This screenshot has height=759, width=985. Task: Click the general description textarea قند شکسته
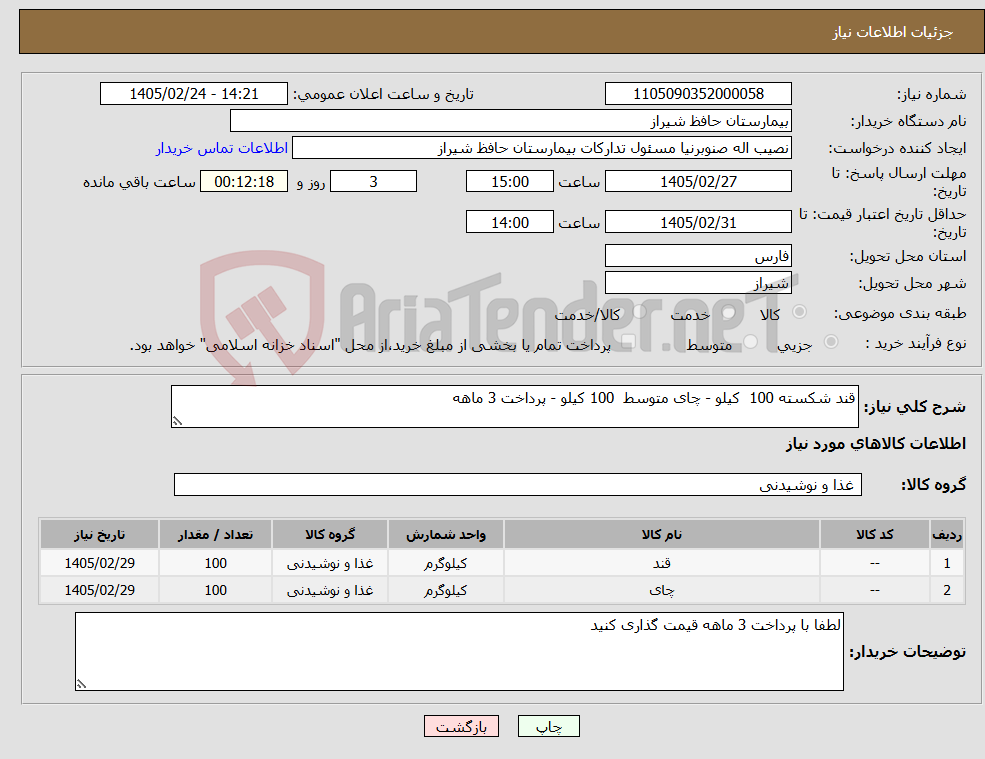pos(514,407)
